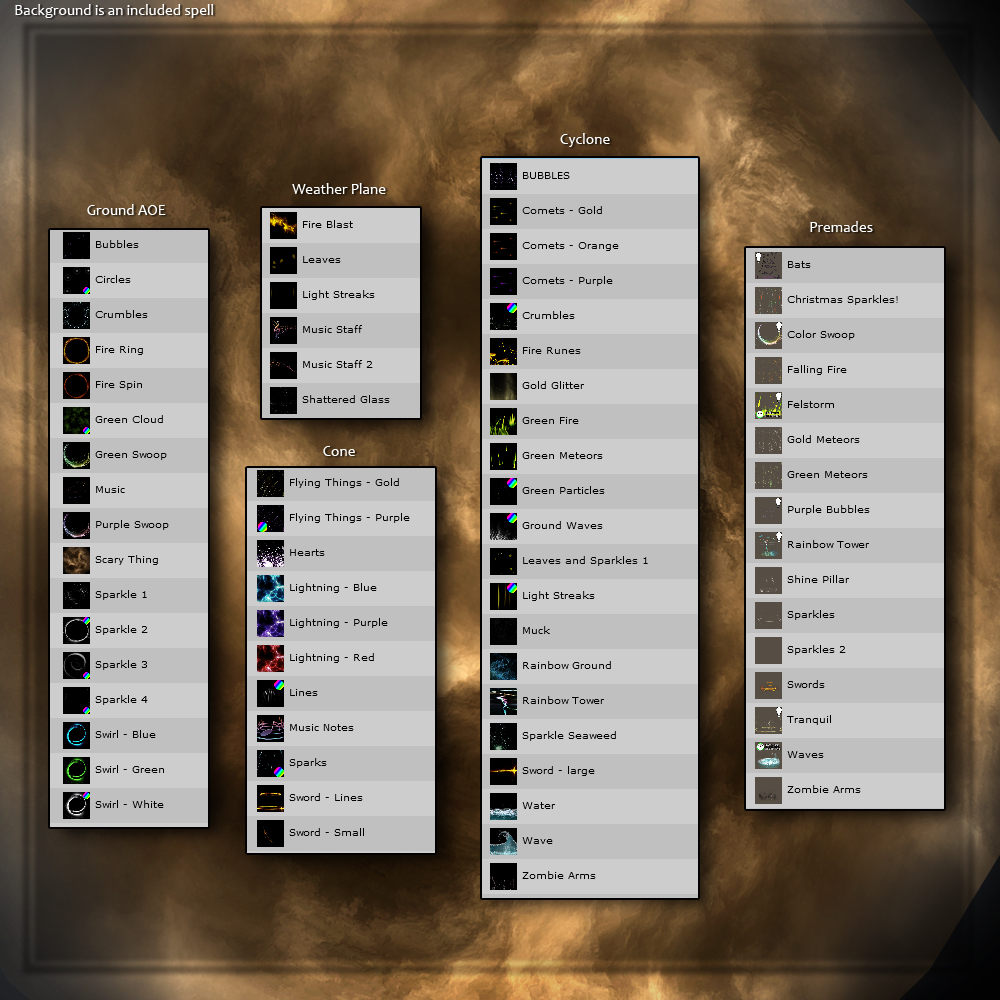Select 'Bubbles' in Ground AOE list
The image size is (1000, 1000).
click(129, 245)
